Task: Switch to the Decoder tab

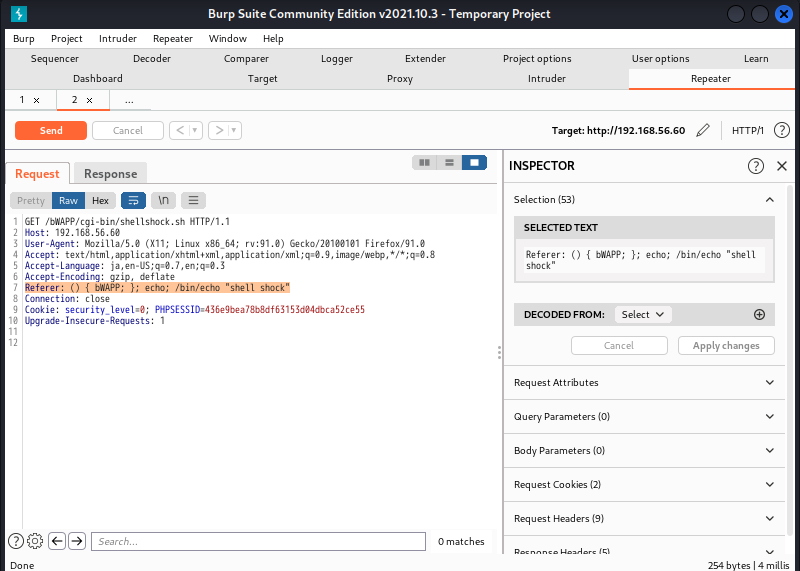Action: pos(152,59)
